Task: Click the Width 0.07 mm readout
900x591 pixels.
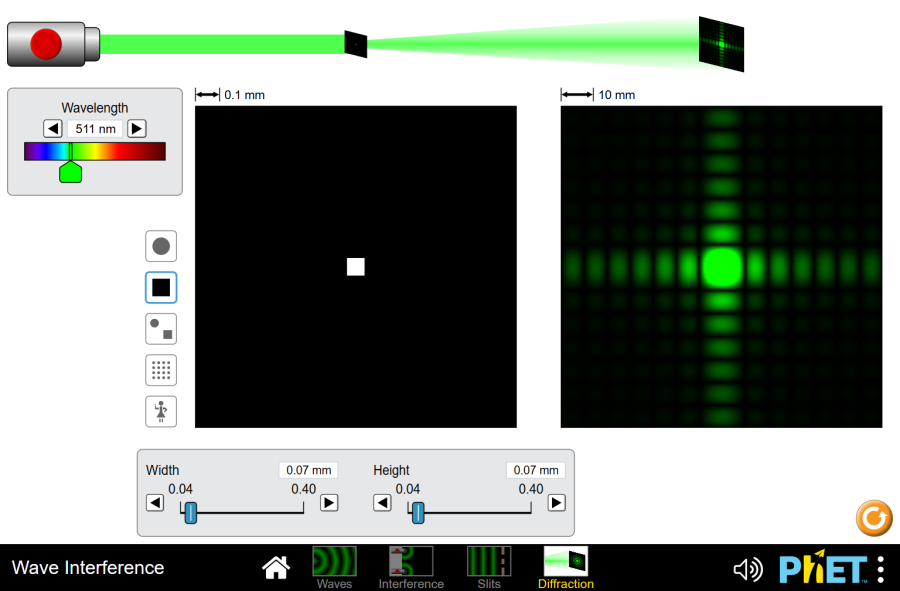Action: [x=309, y=470]
